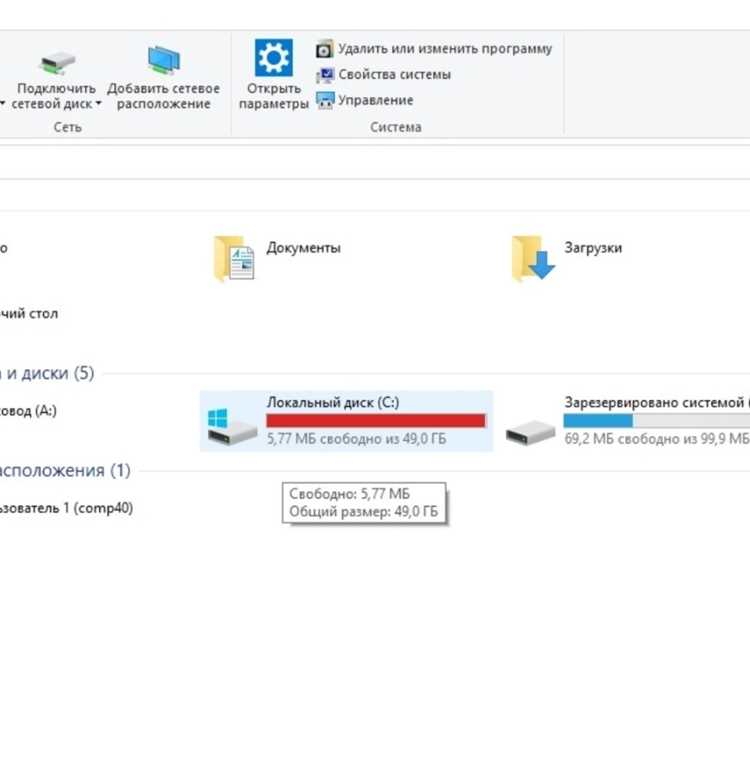Click 'Удалить или изменить программу' option

point(445,49)
